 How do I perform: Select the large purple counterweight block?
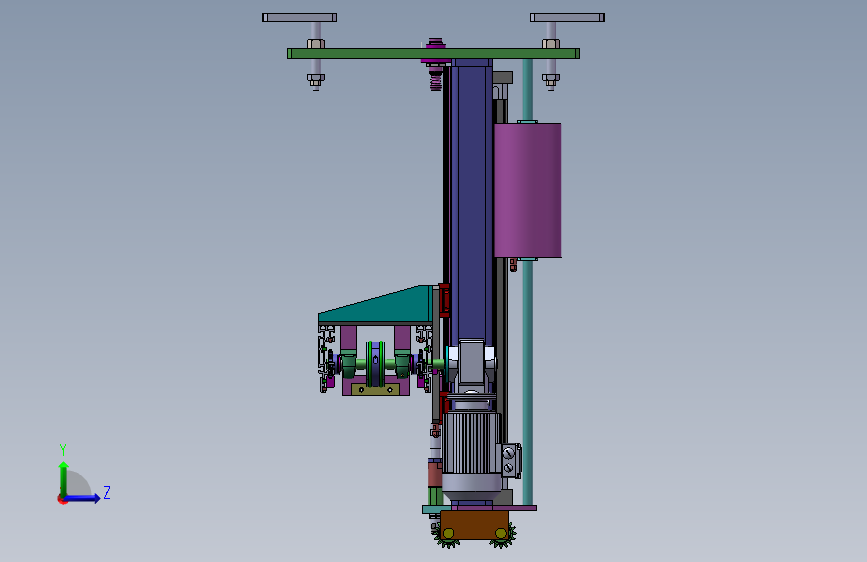[527, 190]
